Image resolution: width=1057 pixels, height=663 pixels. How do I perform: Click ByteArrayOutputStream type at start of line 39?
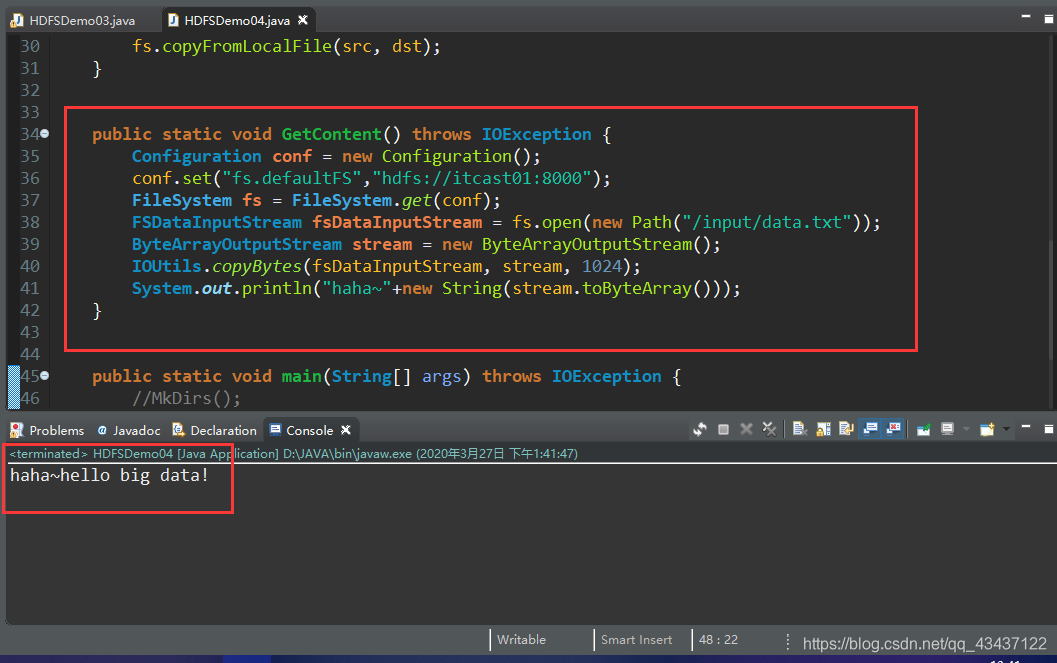pyautogui.click(x=237, y=244)
